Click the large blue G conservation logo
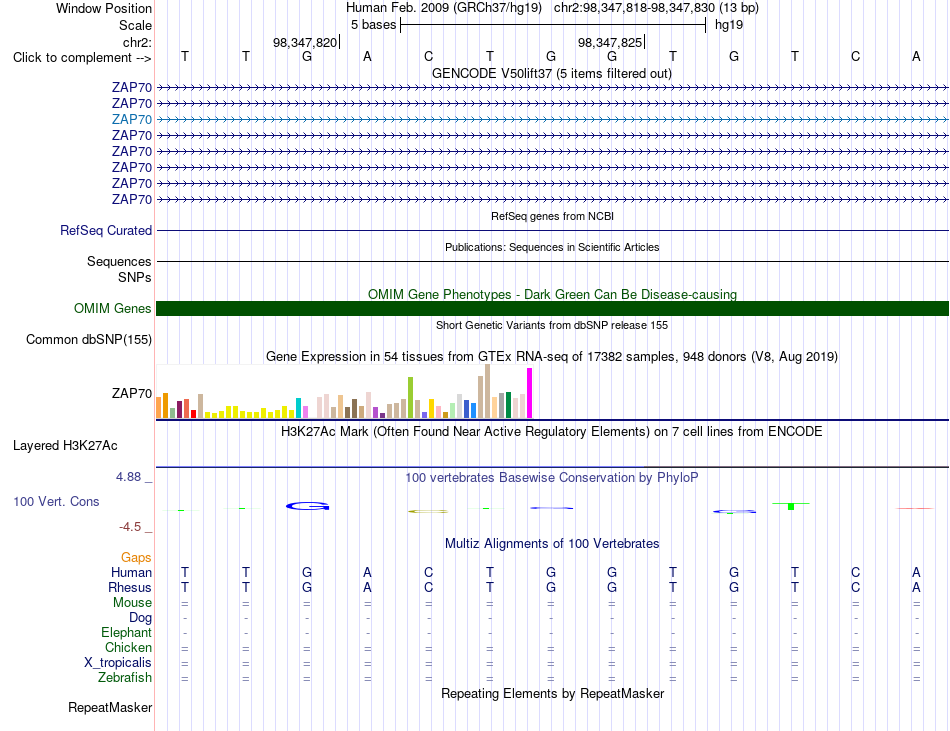Image resolution: width=950 pixels, height=731 pixels. pos(308,506)
